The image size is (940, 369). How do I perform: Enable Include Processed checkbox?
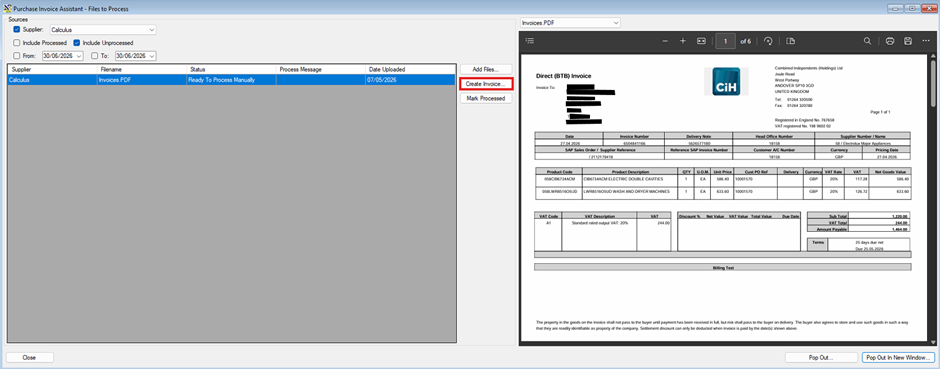pos(17,43)
